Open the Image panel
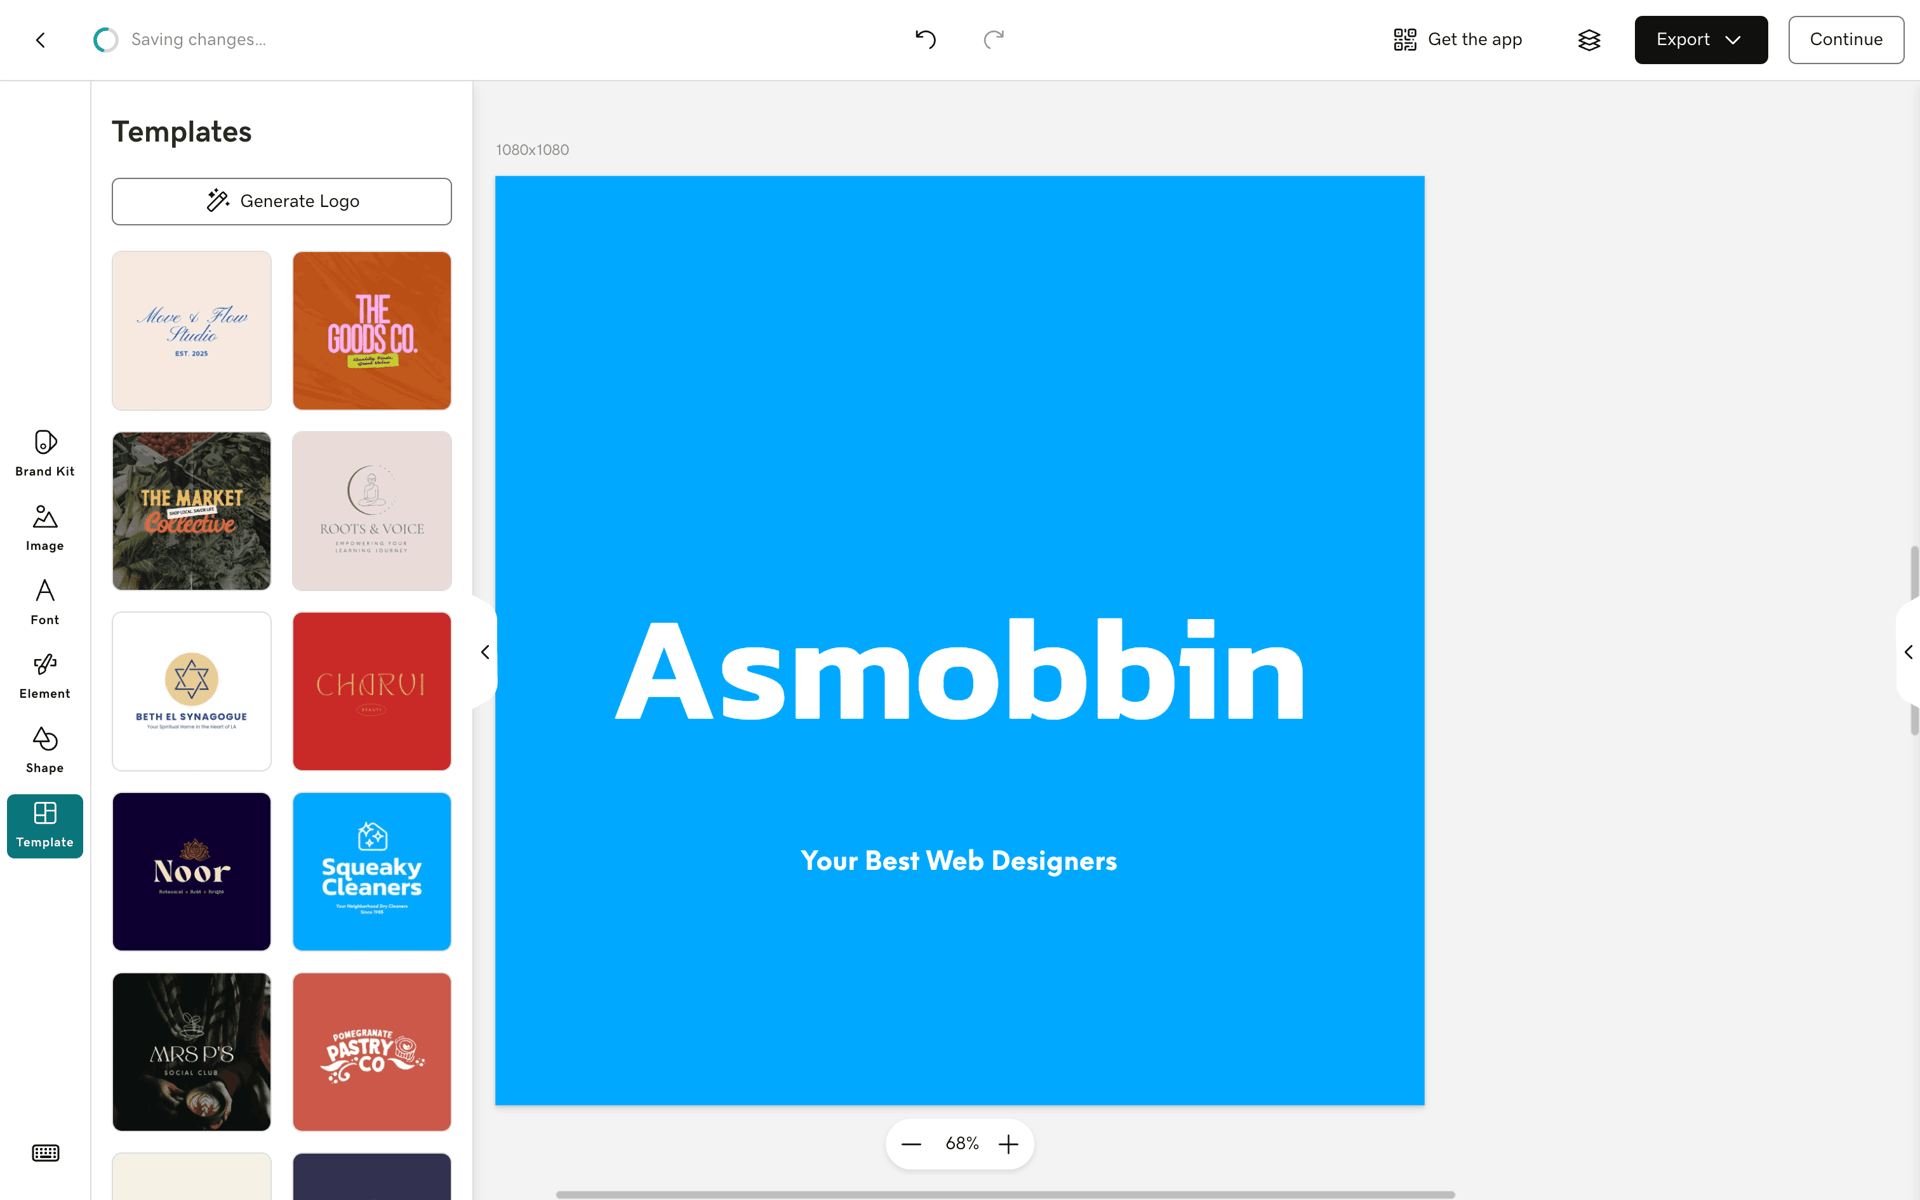The height and width of the screenshot is (1200, 1920). tap(45, 528)
